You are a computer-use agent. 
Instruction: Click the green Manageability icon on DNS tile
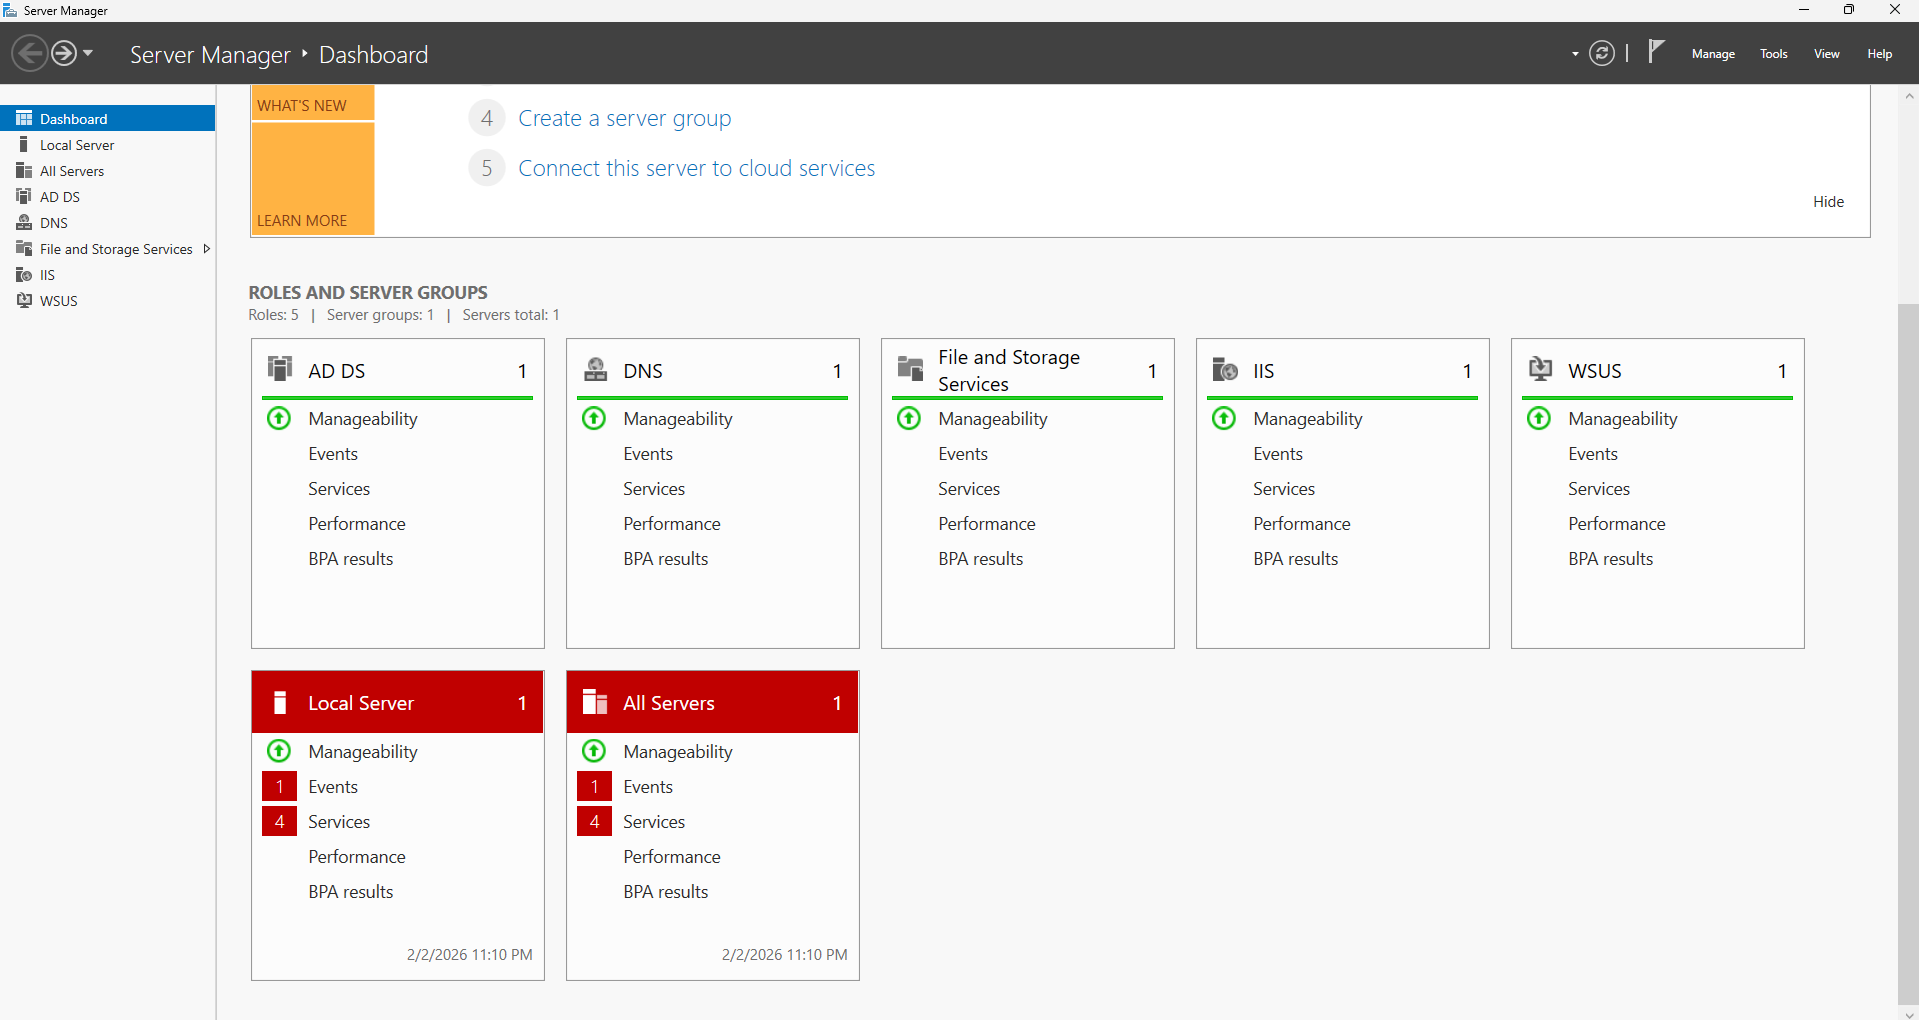[x=593, y=418]
